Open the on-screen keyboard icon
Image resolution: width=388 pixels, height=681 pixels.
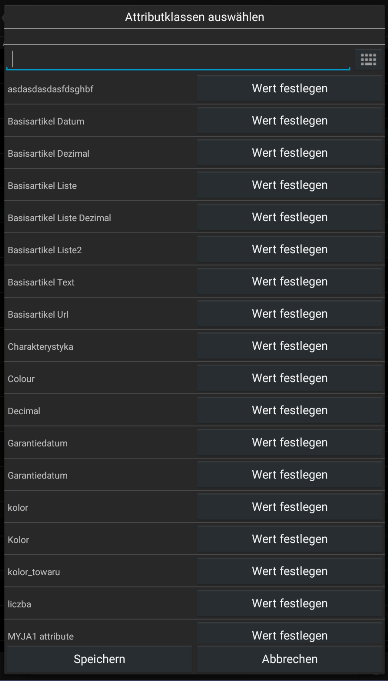click(368, 60)
